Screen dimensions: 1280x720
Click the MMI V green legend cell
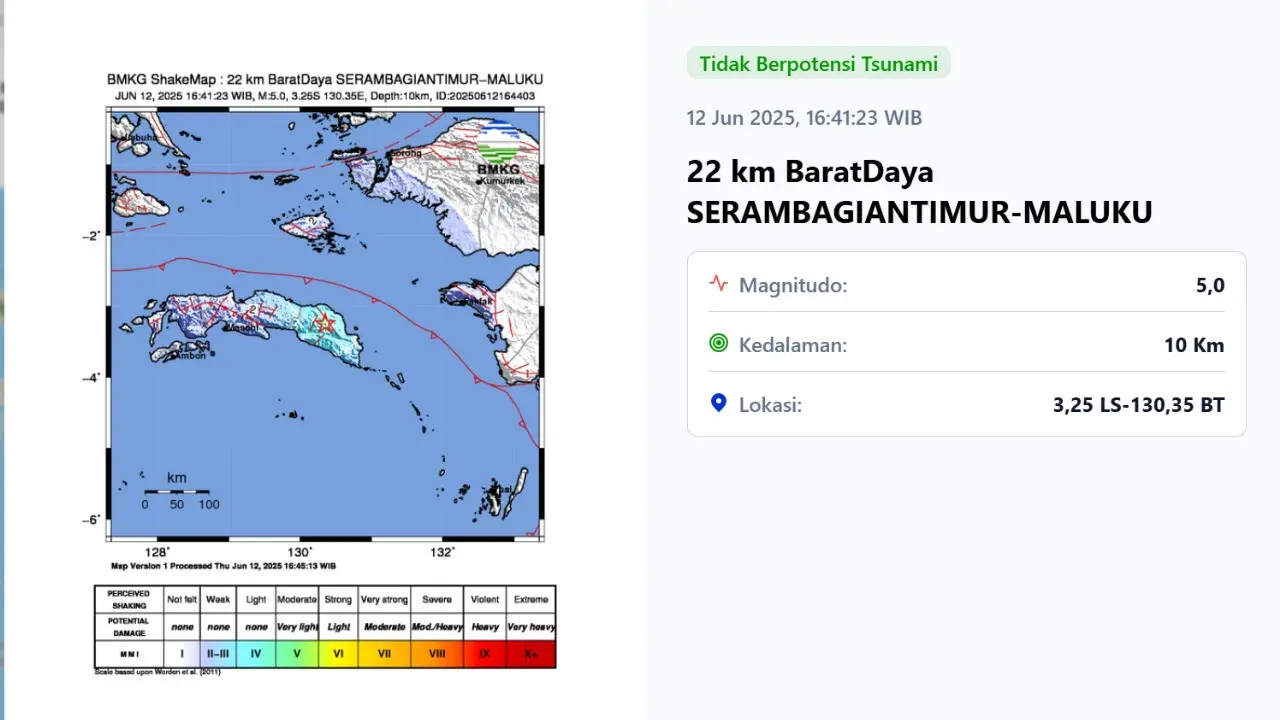296,654
